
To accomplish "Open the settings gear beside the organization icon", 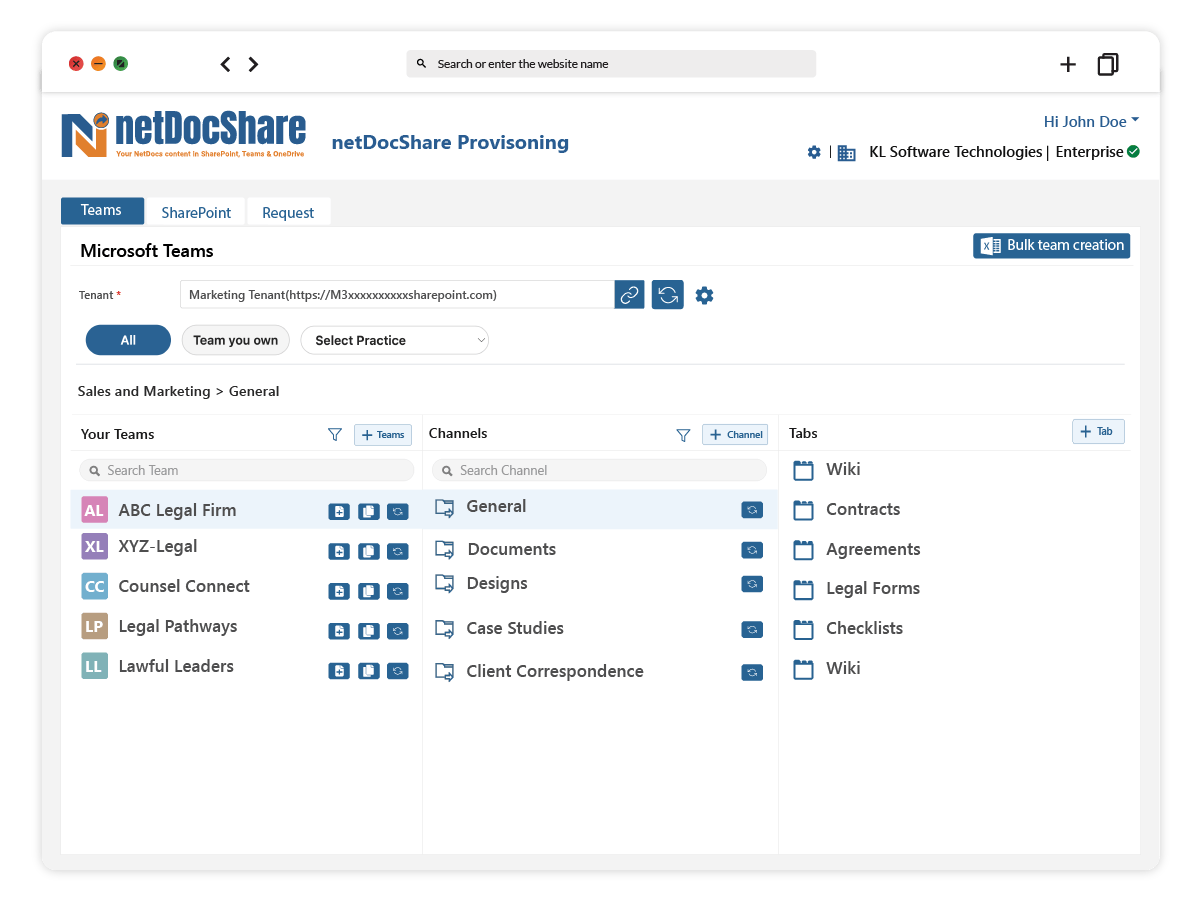I will pos(814,152).
